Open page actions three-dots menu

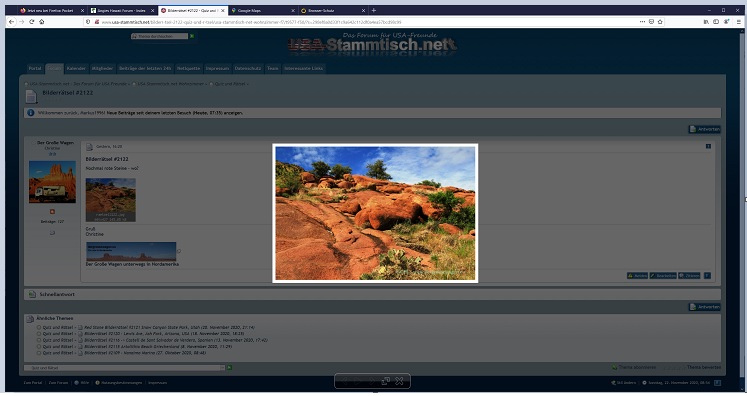coord(642,22)
